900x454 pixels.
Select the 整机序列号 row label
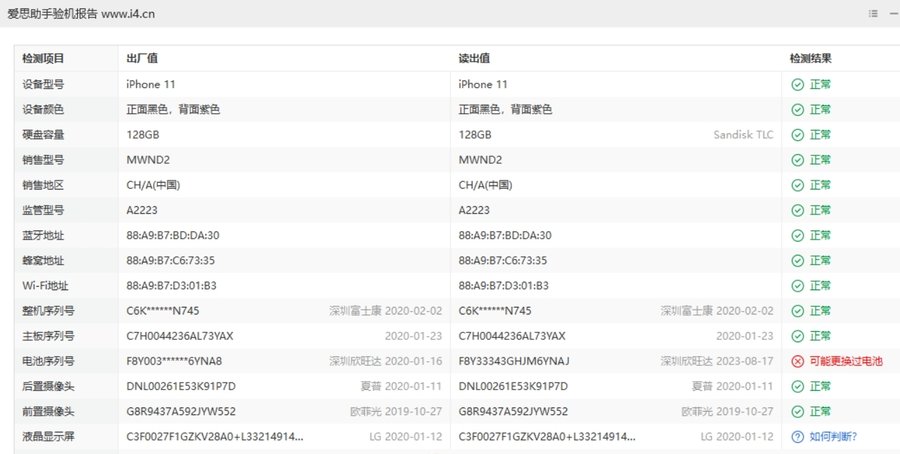pos(48,311)
